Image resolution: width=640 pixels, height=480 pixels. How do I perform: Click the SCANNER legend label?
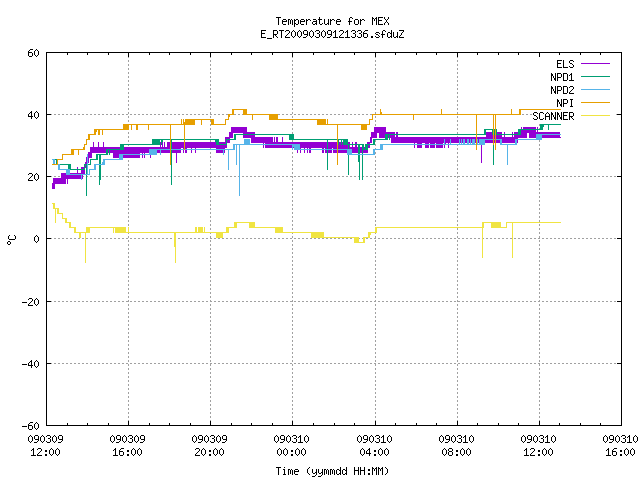click(553, 116)
